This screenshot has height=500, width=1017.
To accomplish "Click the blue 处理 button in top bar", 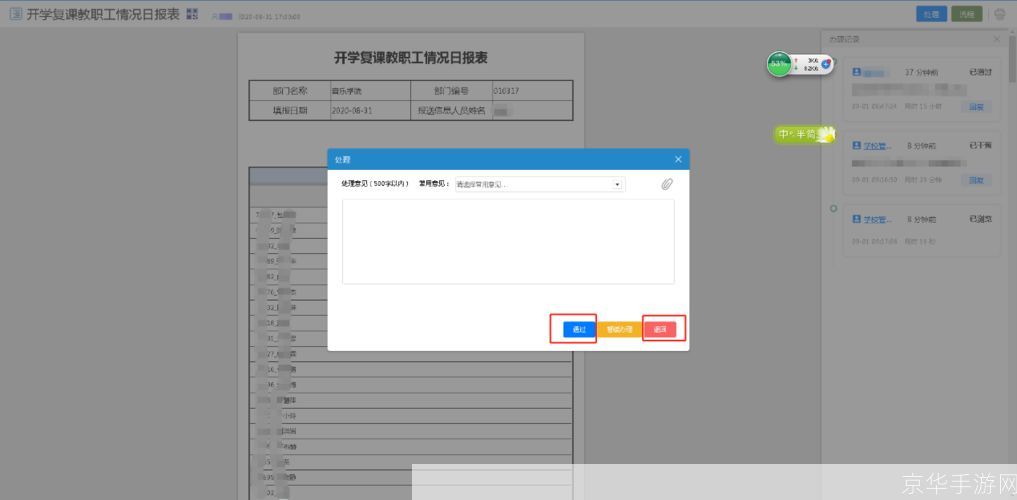I will point(931,14).
